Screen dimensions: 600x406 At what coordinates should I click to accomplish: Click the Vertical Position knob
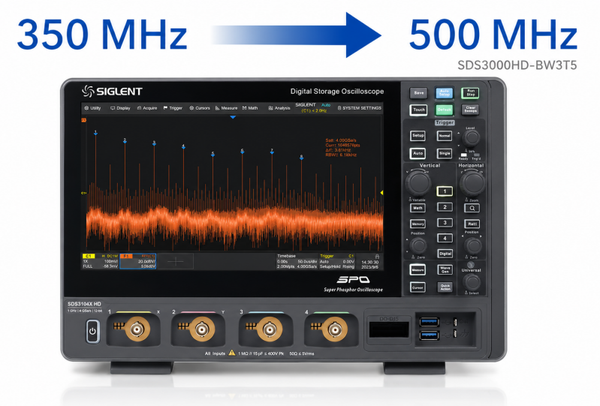tap(418, 246)
